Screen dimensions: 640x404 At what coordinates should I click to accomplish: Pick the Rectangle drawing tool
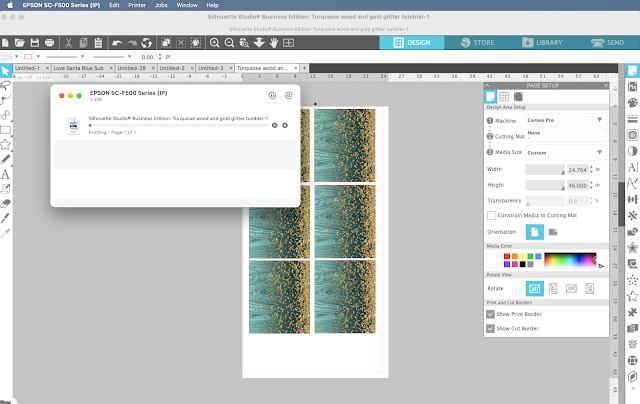(x=5, y=130)
